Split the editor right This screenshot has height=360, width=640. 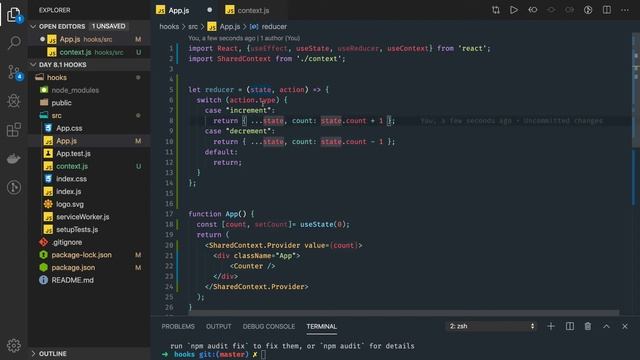(607, 10)
